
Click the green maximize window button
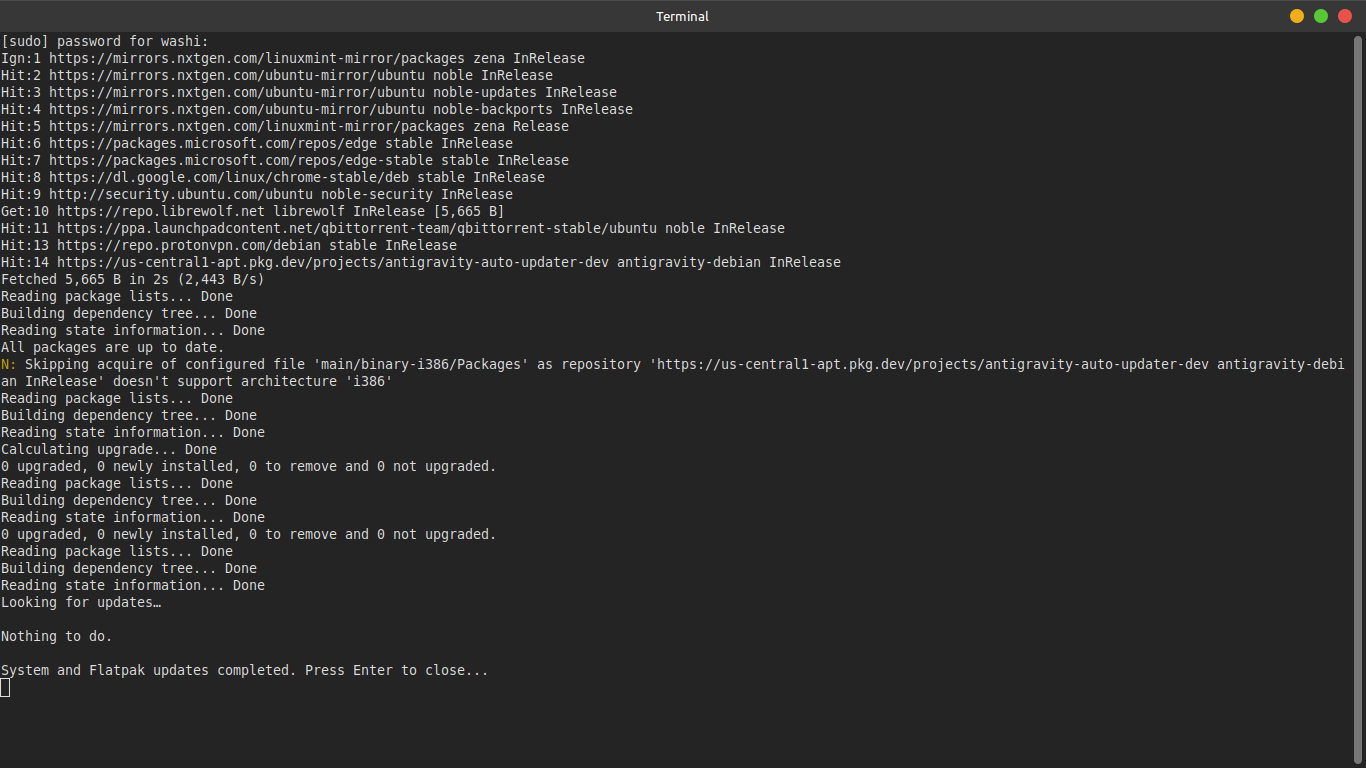click(x=1321, y=16)
